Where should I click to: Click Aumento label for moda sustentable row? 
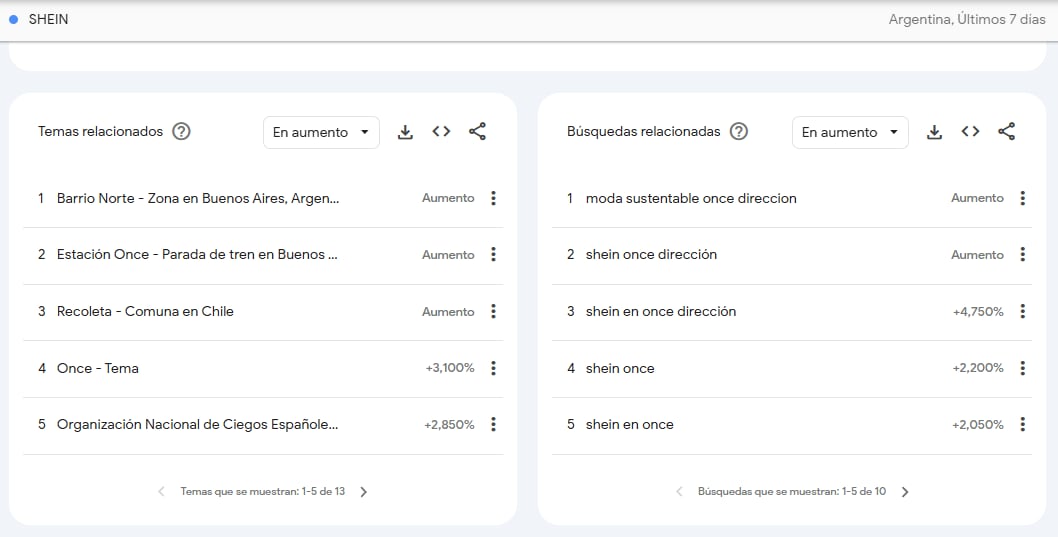pos(978,198)
